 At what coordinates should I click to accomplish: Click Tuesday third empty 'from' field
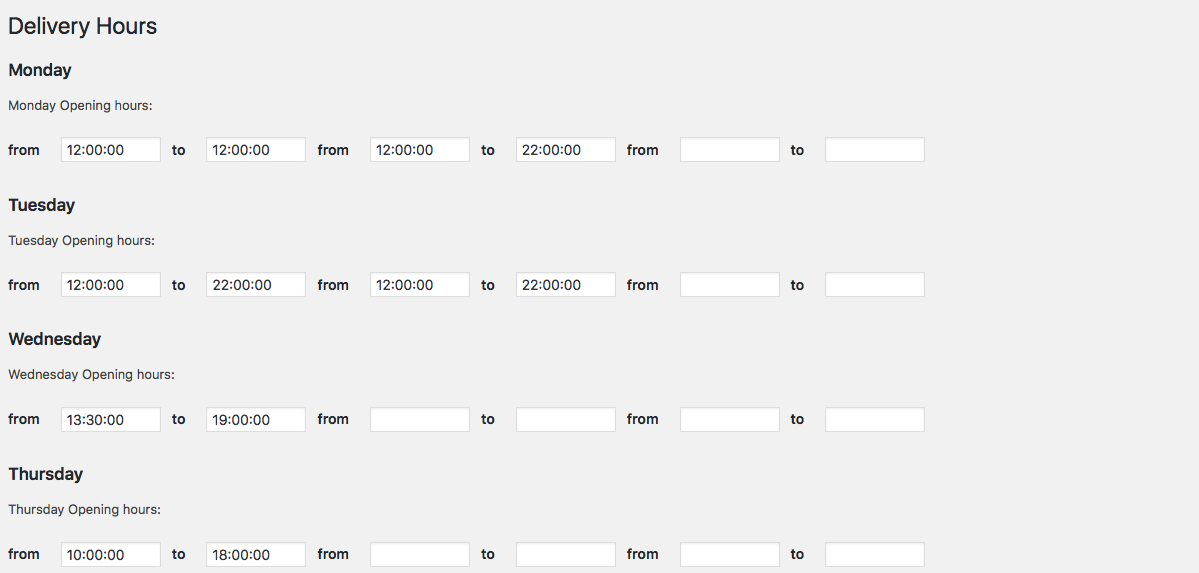730,285
